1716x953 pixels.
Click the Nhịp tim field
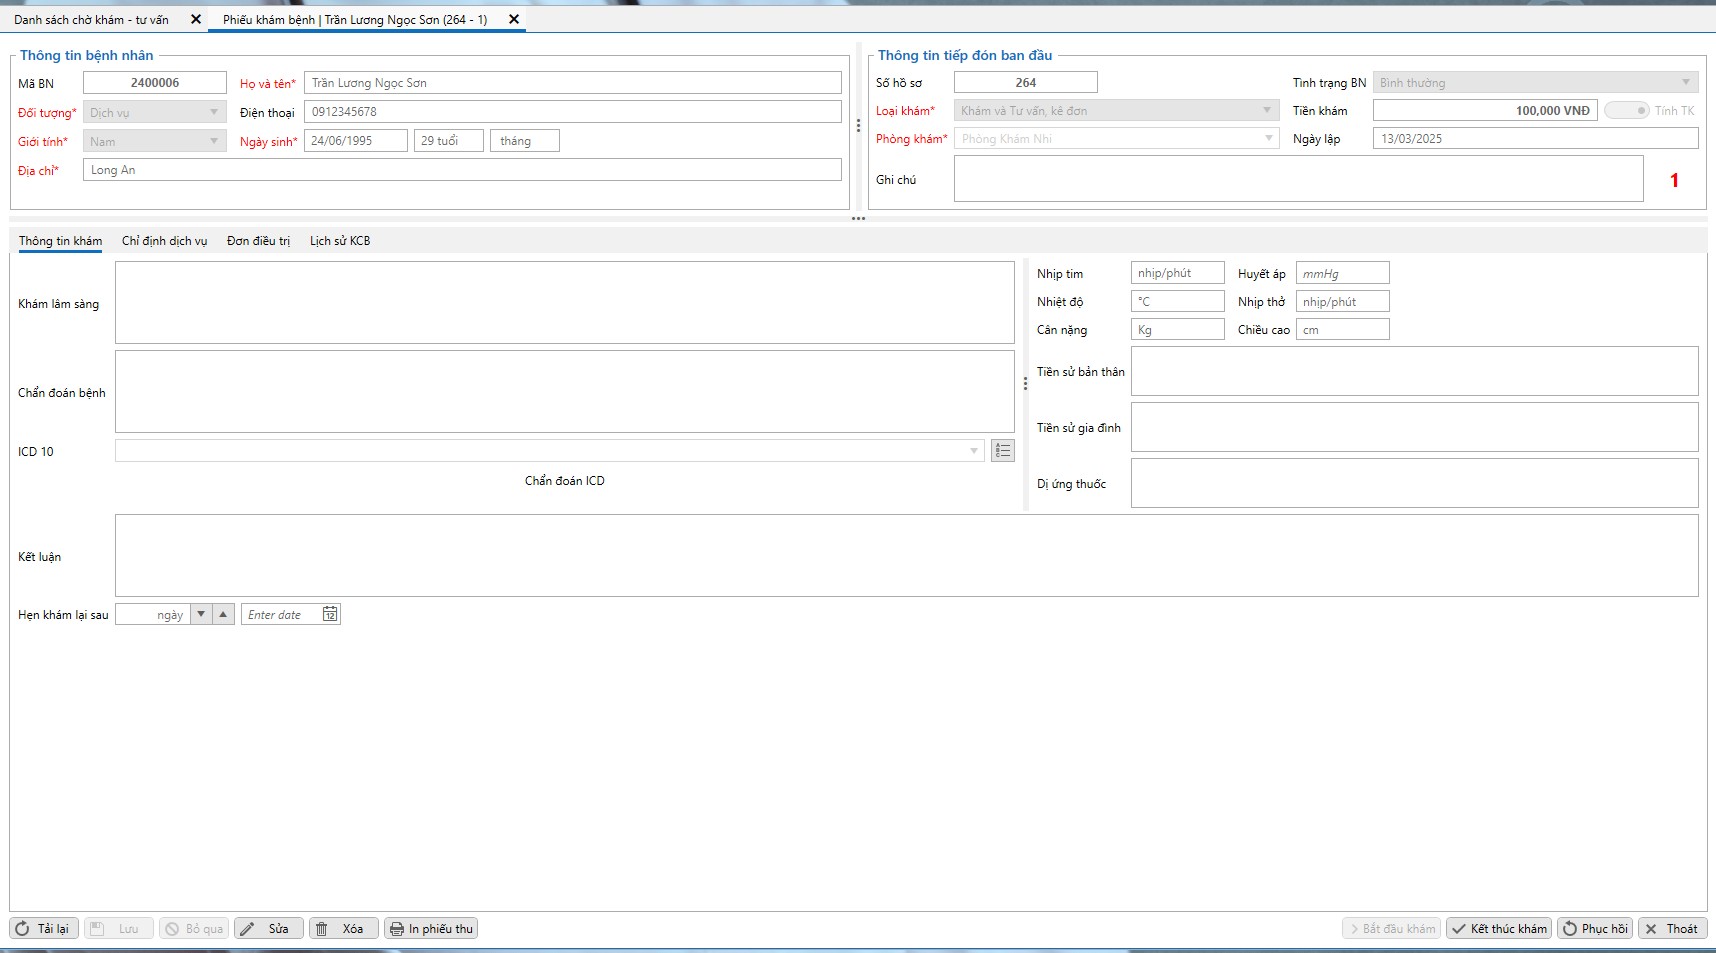[x=1178, y=273]
